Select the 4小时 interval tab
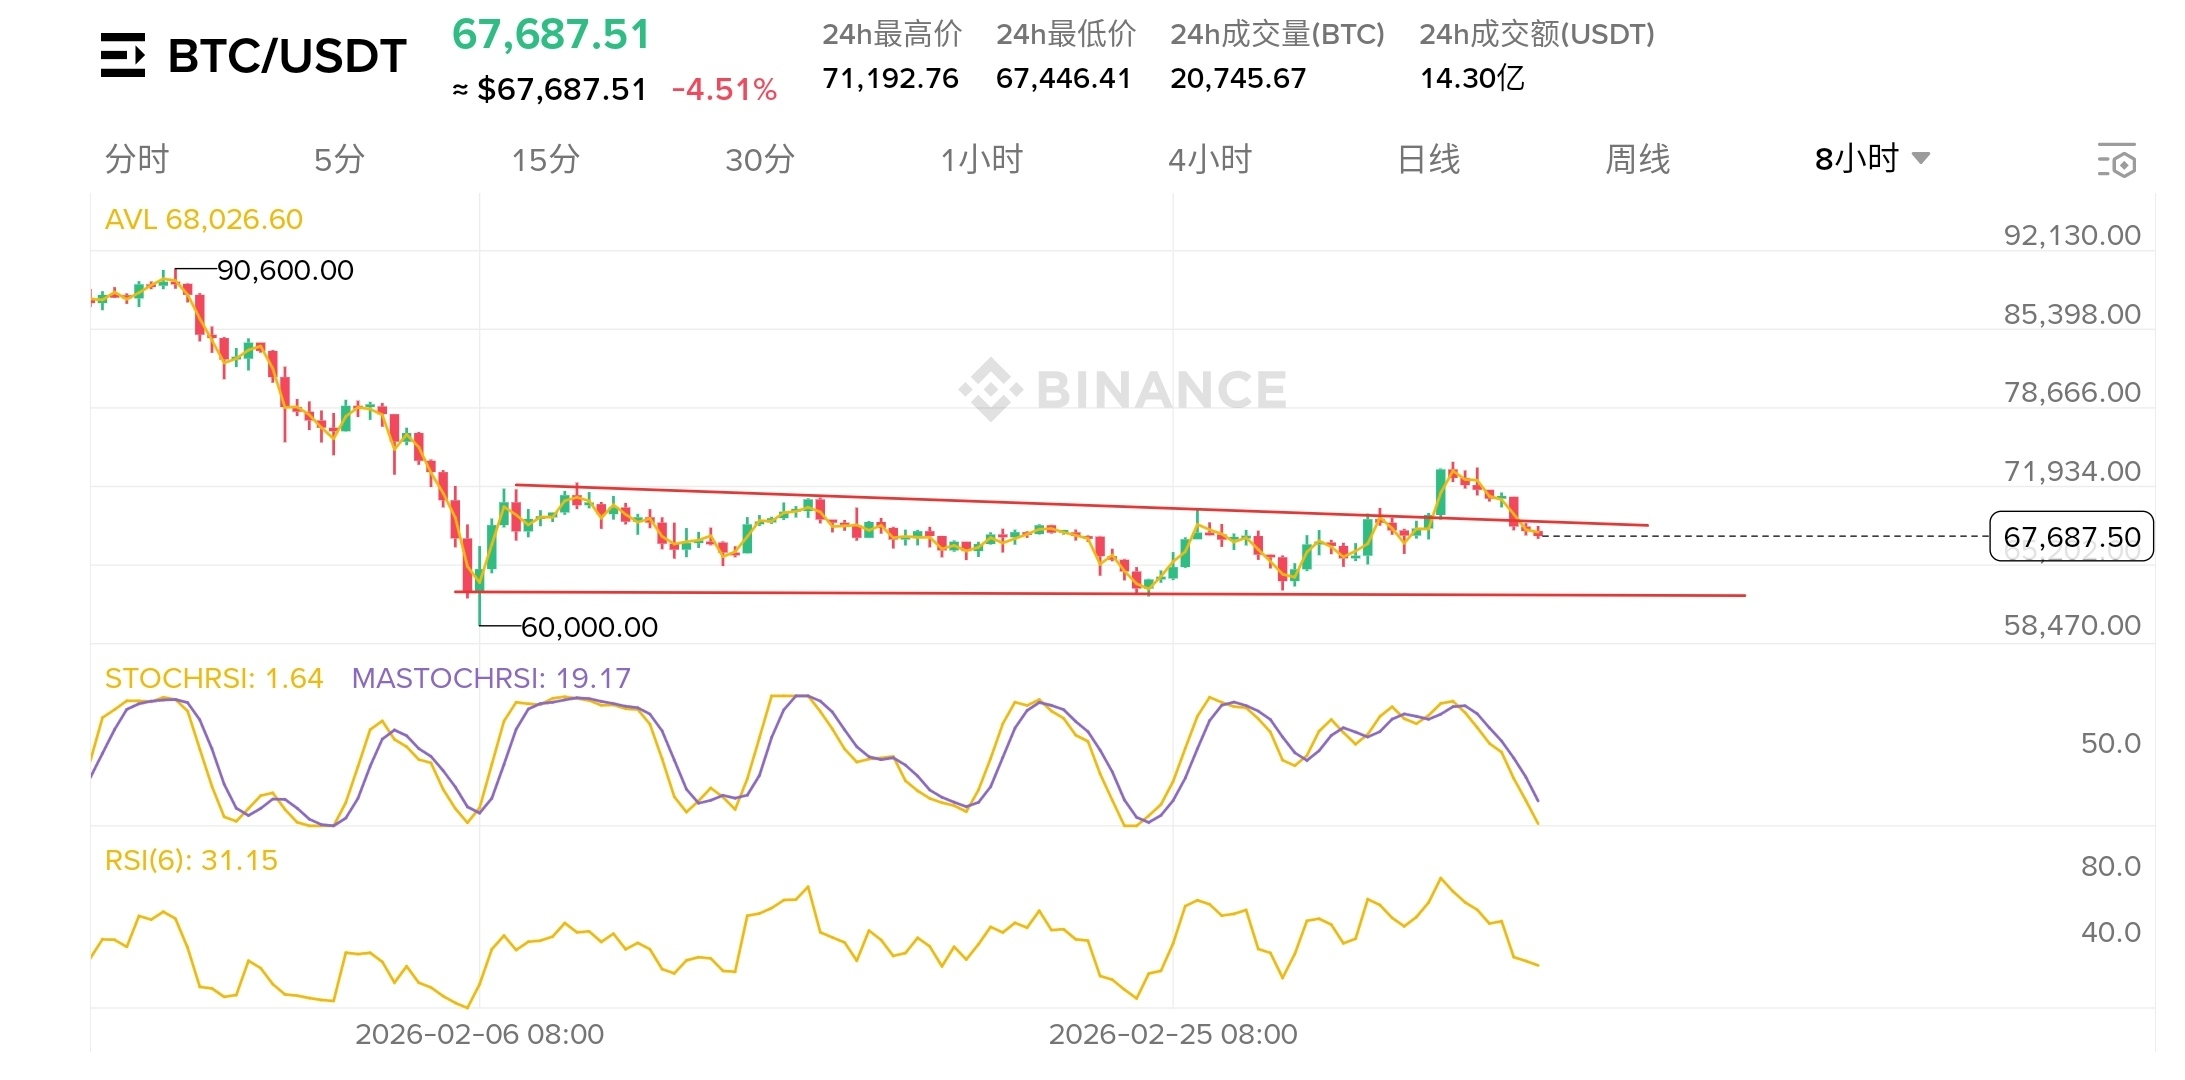 pyautogui.click(x=1210, y=160)
